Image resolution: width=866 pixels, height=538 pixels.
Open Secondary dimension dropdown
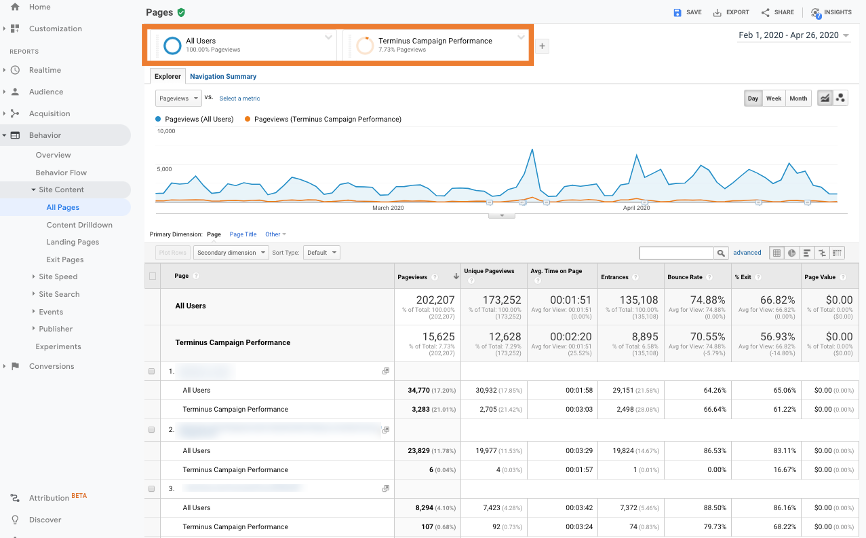[230, 252]
